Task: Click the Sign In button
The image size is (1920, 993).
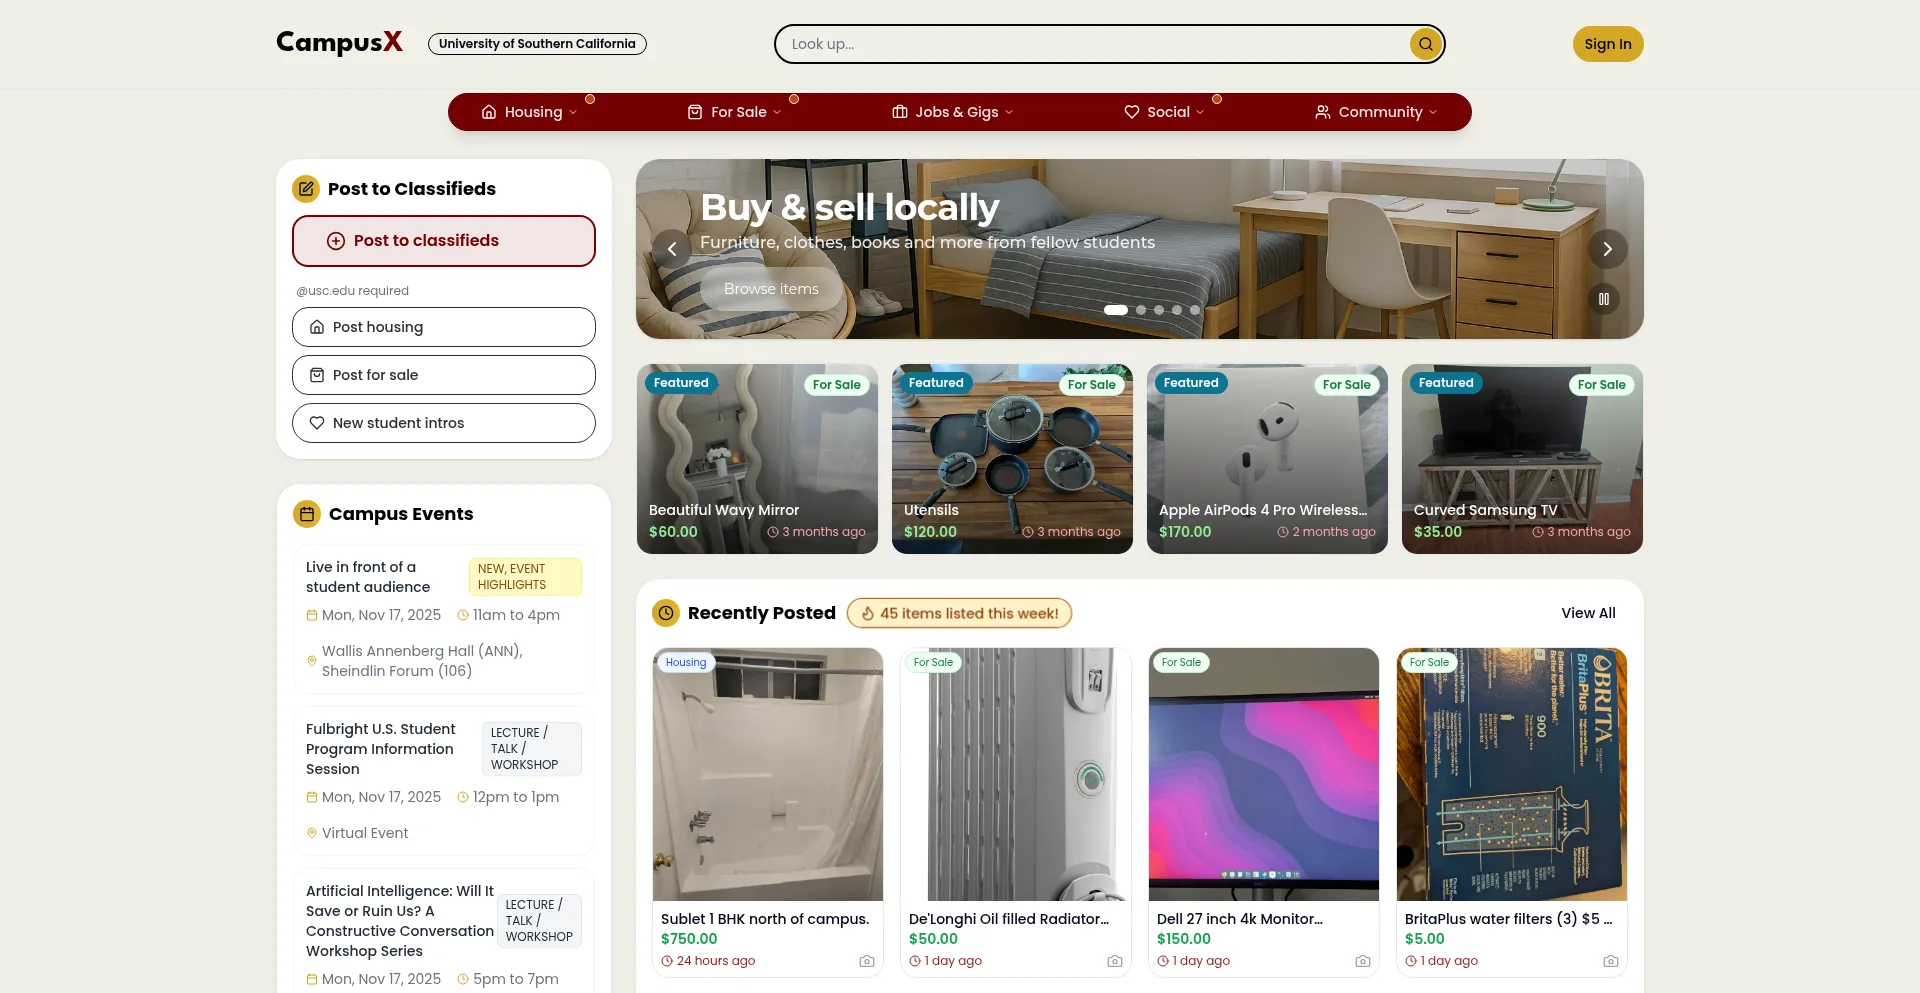Action: click(x=1608, y=44)
